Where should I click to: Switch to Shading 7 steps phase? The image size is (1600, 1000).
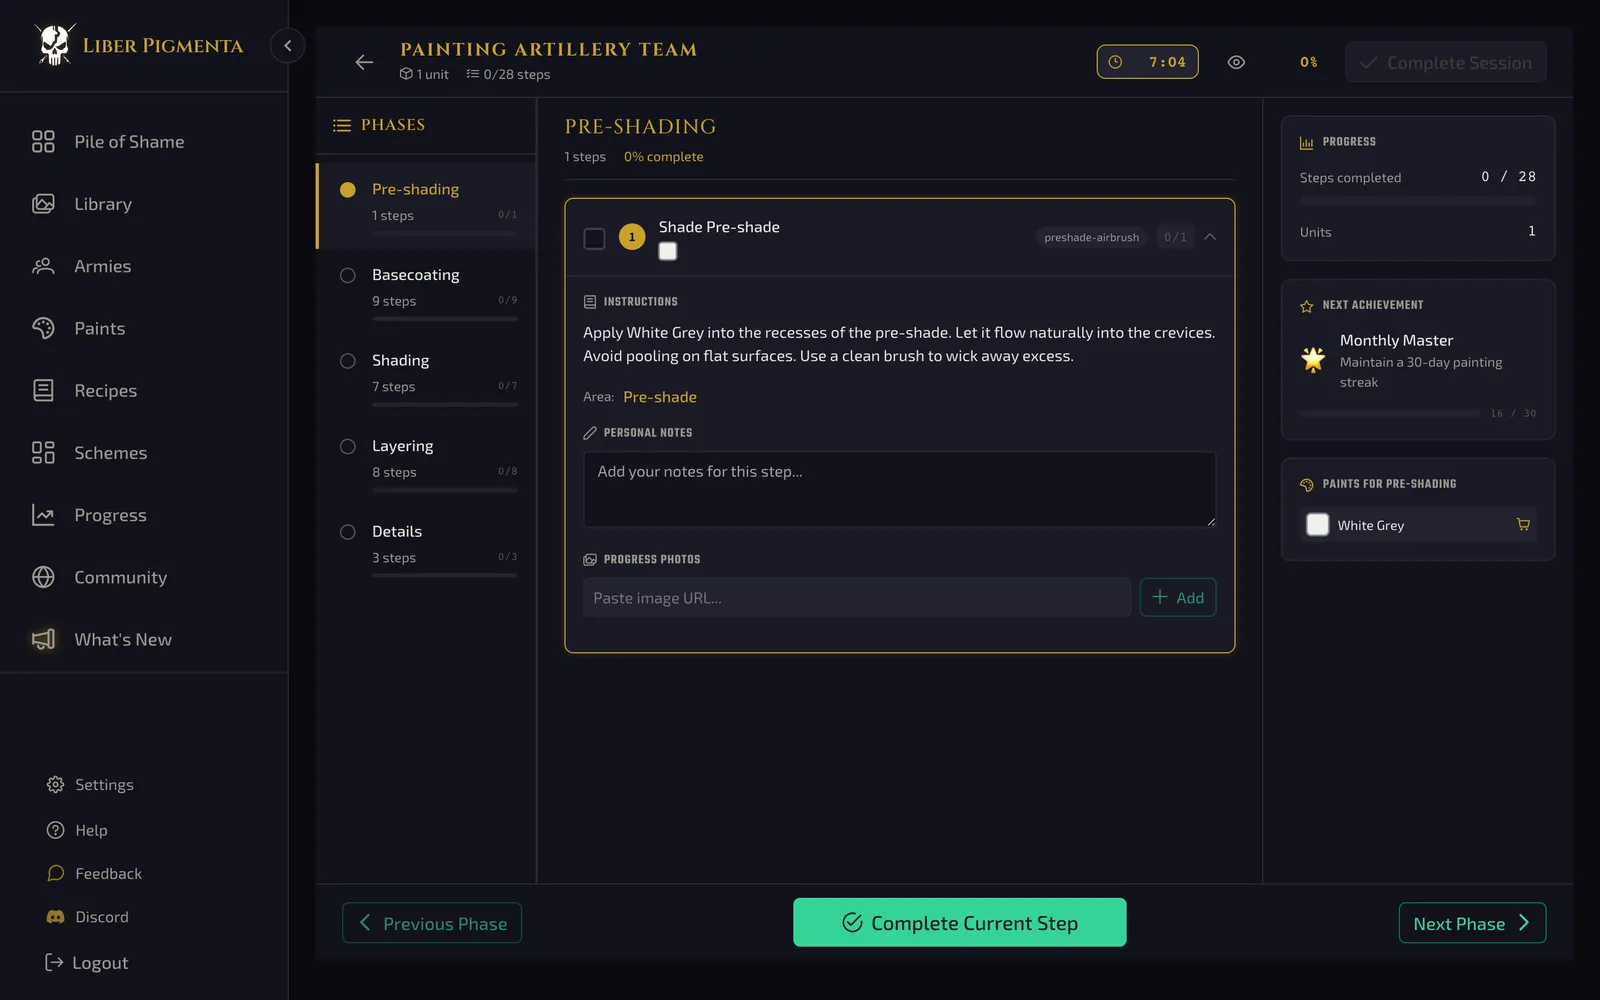tap(427, 377)
